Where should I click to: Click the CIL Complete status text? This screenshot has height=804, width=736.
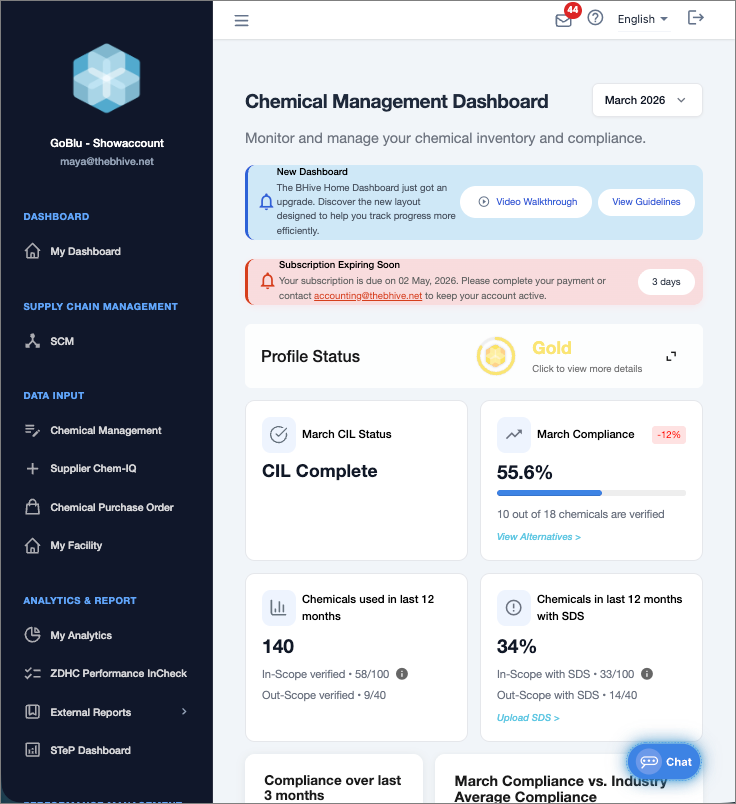point(320,471)
